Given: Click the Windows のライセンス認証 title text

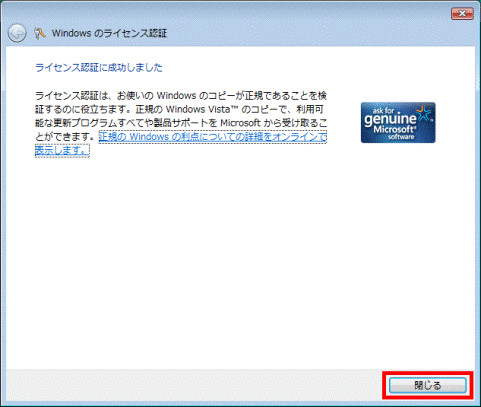Looking at the screenshot, I should [x=109, y=33].
